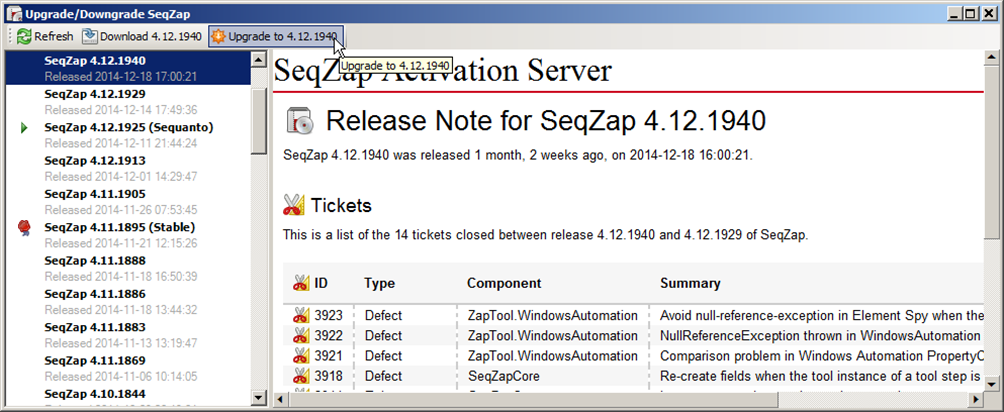
Task: Click the icon beside ticket 3923
Action: tap(301, 315)
